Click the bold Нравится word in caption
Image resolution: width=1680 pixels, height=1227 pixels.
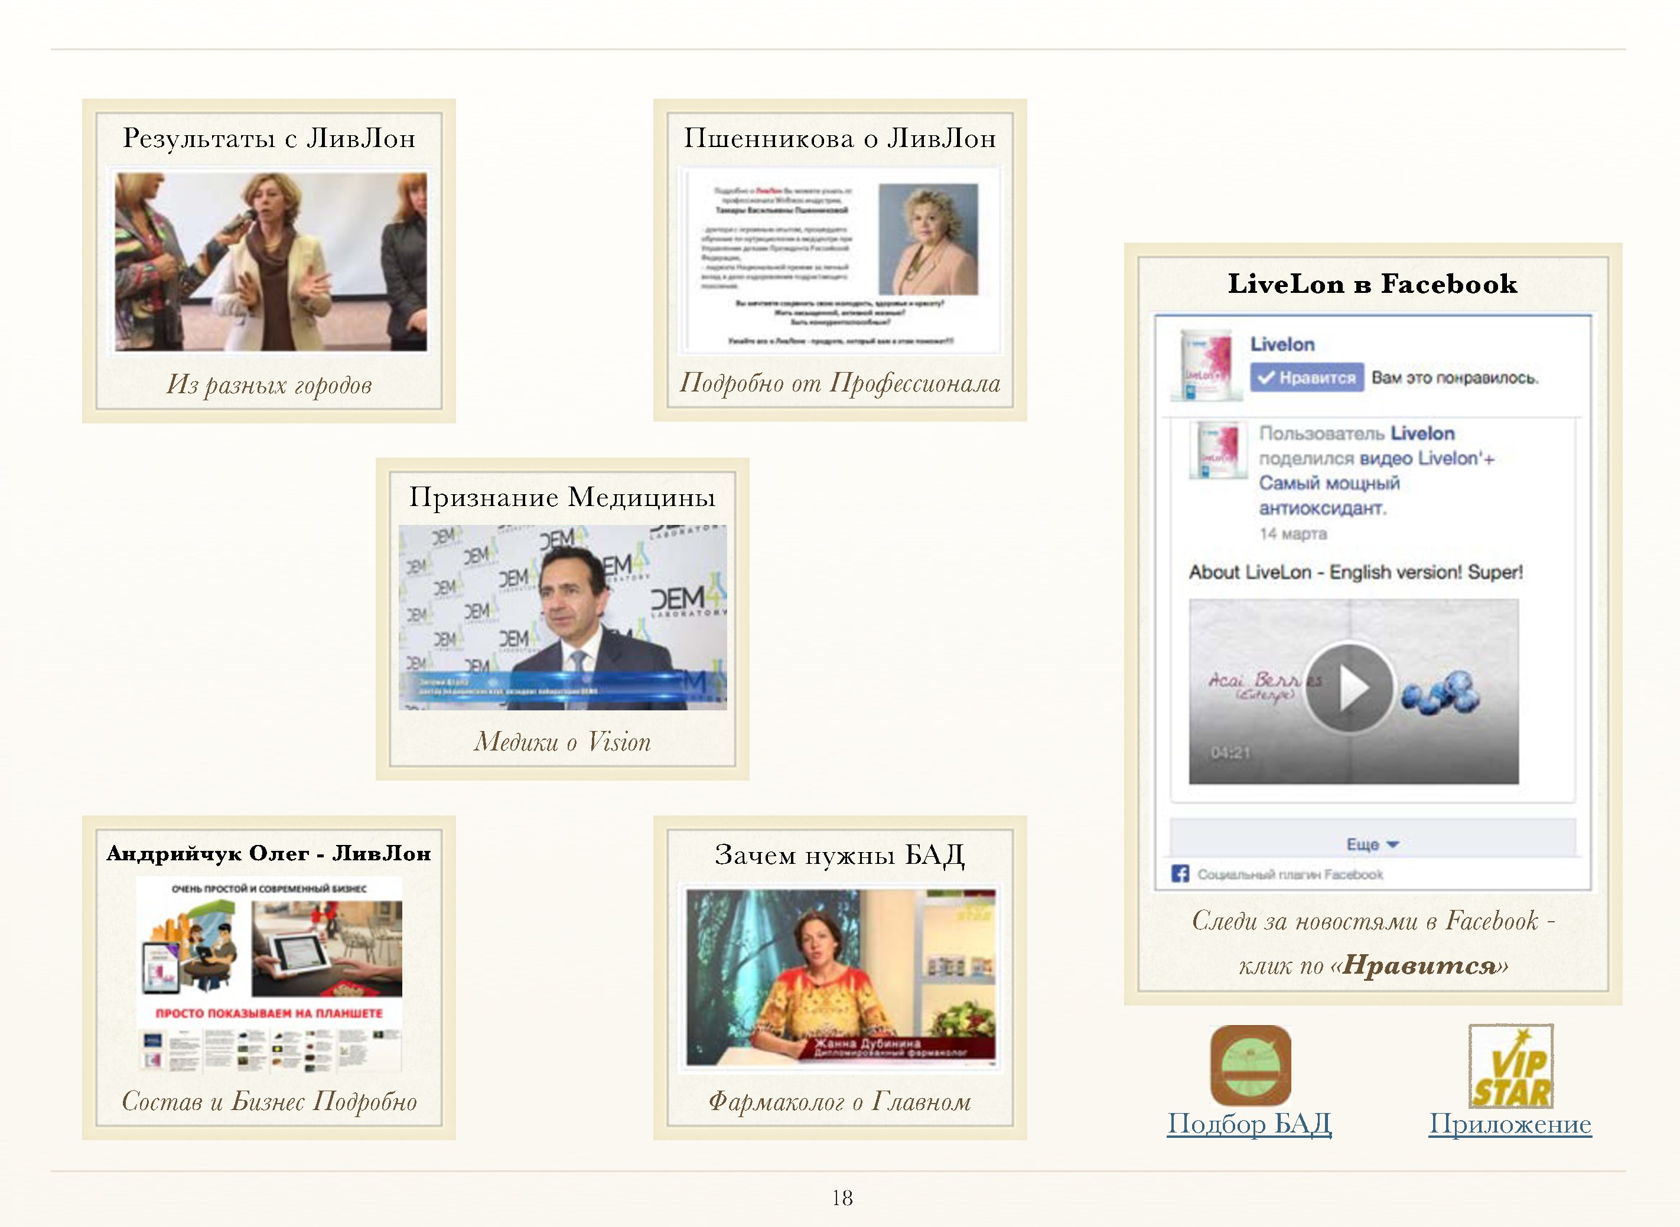[x=1420, y=965]
